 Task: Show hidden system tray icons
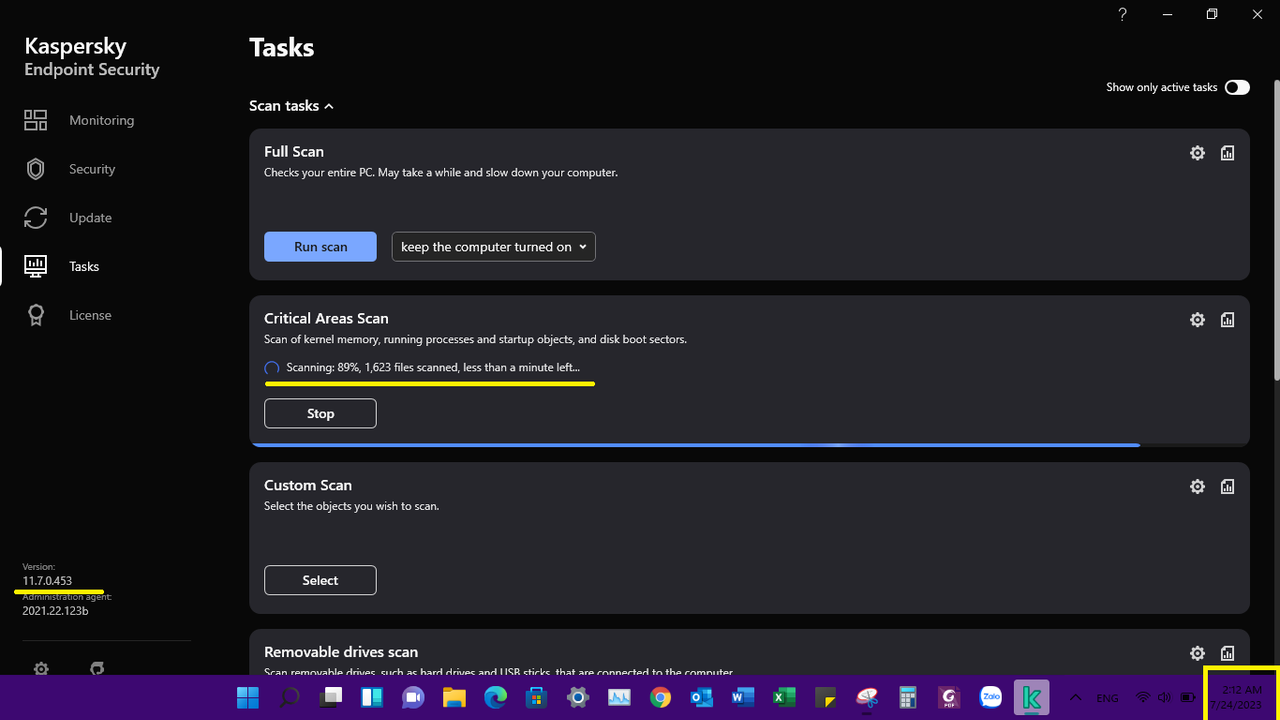tap(1075, 697)
